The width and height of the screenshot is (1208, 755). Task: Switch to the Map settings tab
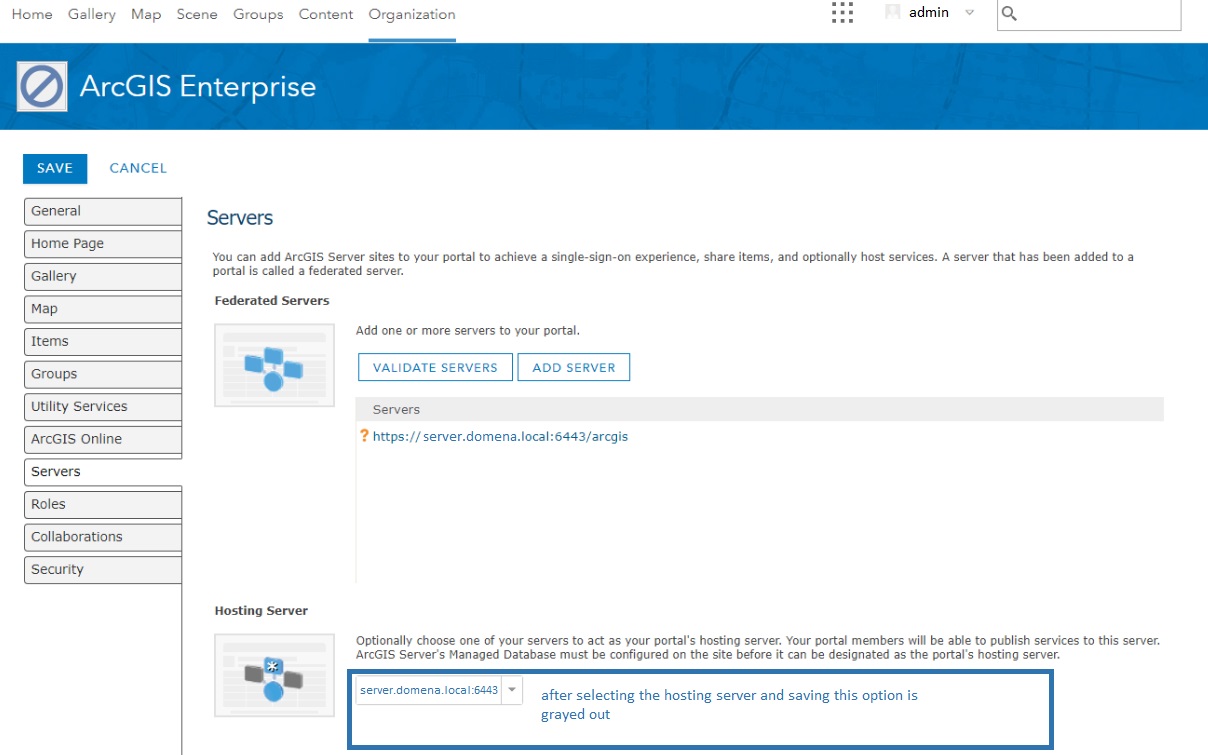click(103, 308)
